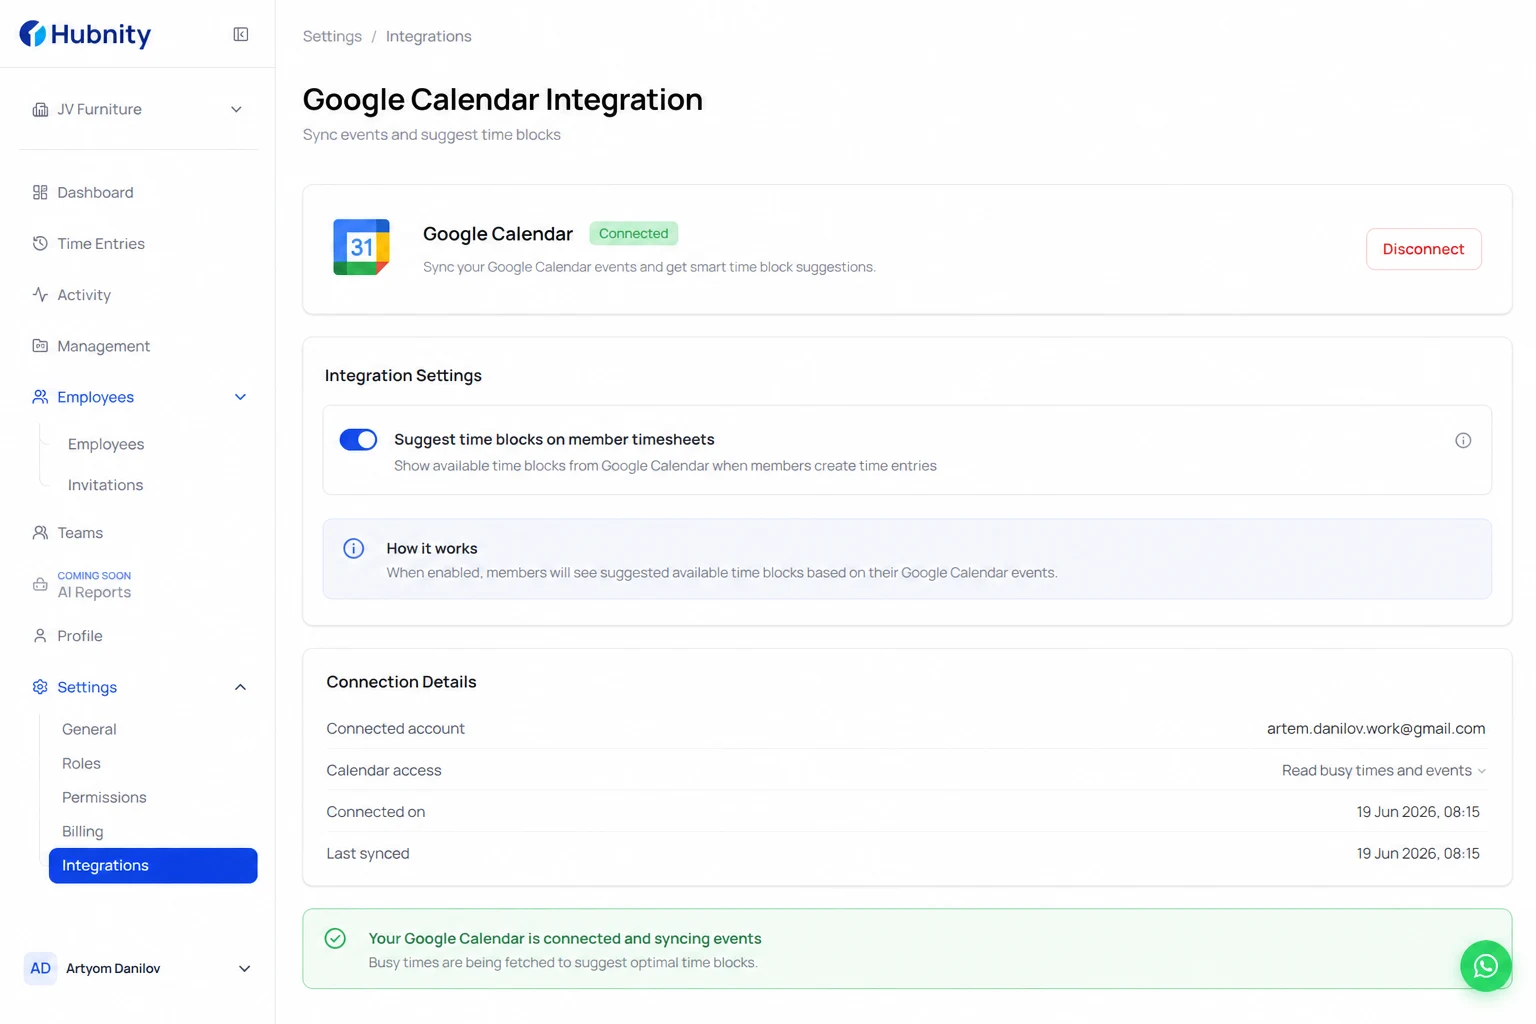Viewport: 1536px width, 1024px height.
Task: Click the Last synced date value
Action: pos(1418,853)
